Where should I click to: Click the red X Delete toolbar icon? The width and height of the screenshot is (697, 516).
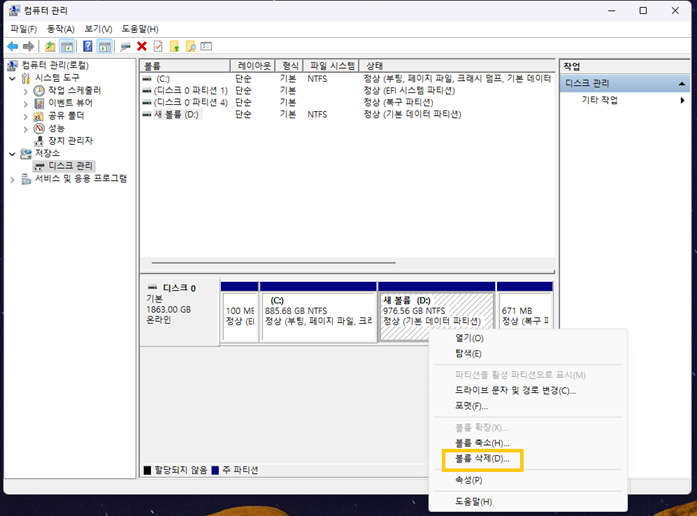(x=142, y=46)
